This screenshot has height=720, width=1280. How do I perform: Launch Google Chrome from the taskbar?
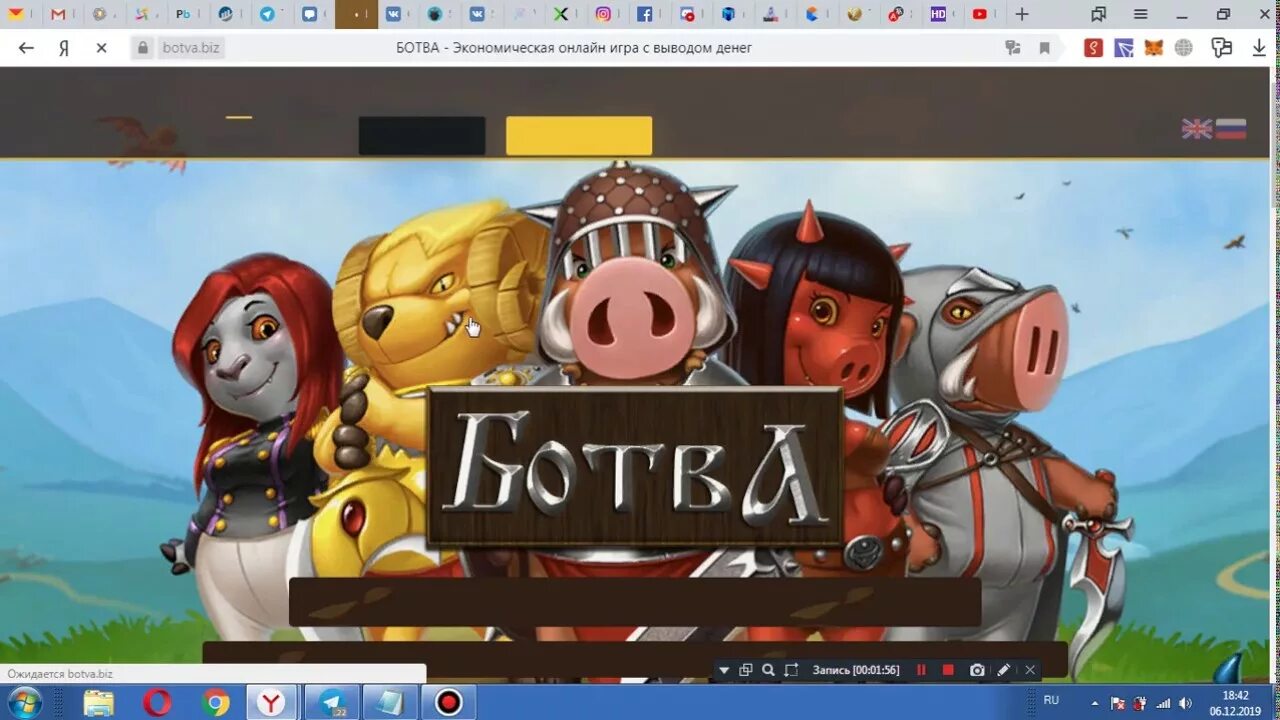coord(215,702)
